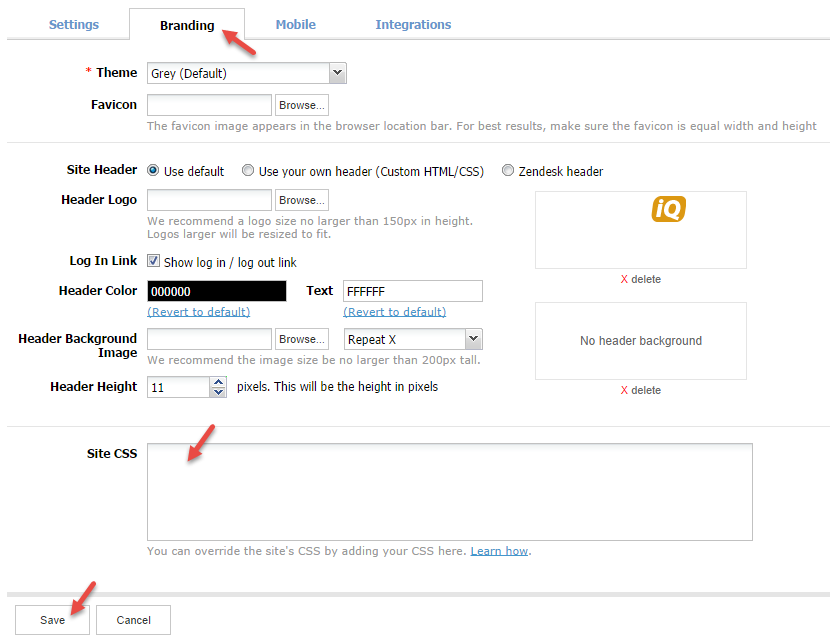Image resolution: width=830 pixels, height=644 pixels.
Task: Open the Mobile tab
Action: pos(295,24)
